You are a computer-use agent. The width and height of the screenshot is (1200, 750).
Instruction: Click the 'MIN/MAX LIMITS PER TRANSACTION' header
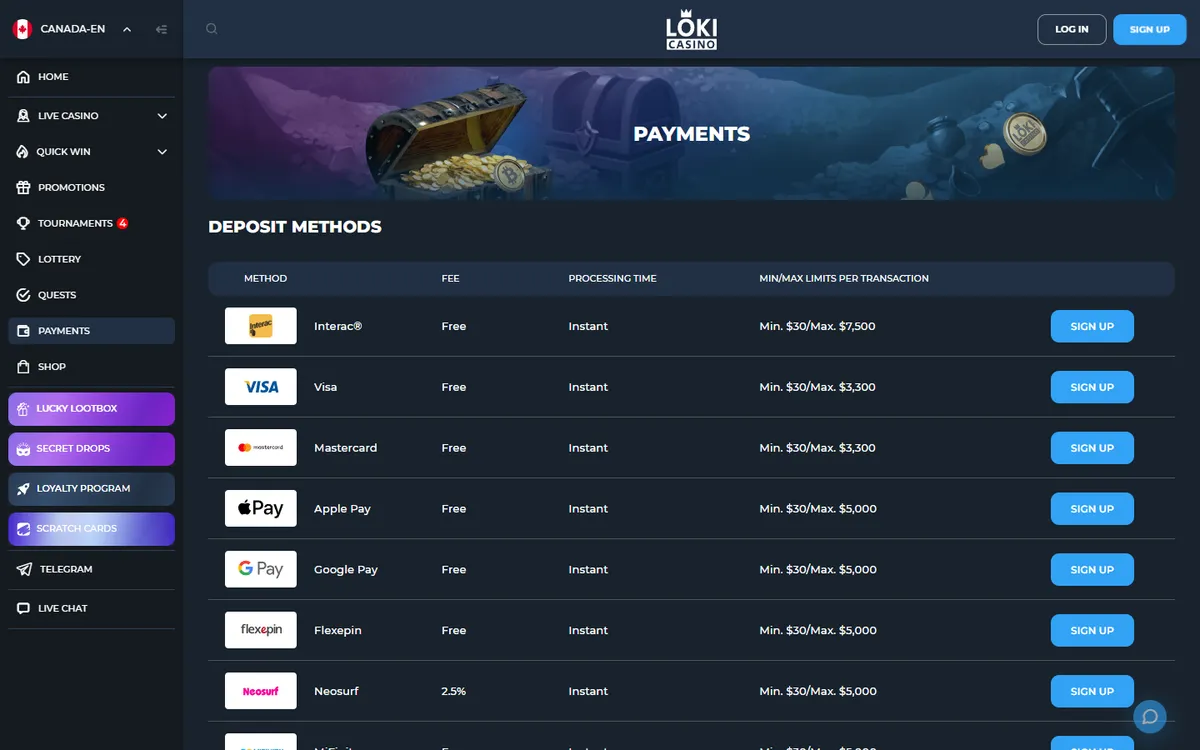click(x=844, y=278)
